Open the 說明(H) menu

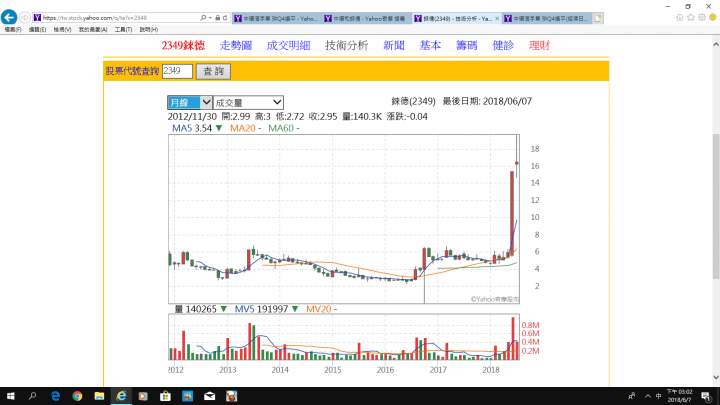[148, 29]
